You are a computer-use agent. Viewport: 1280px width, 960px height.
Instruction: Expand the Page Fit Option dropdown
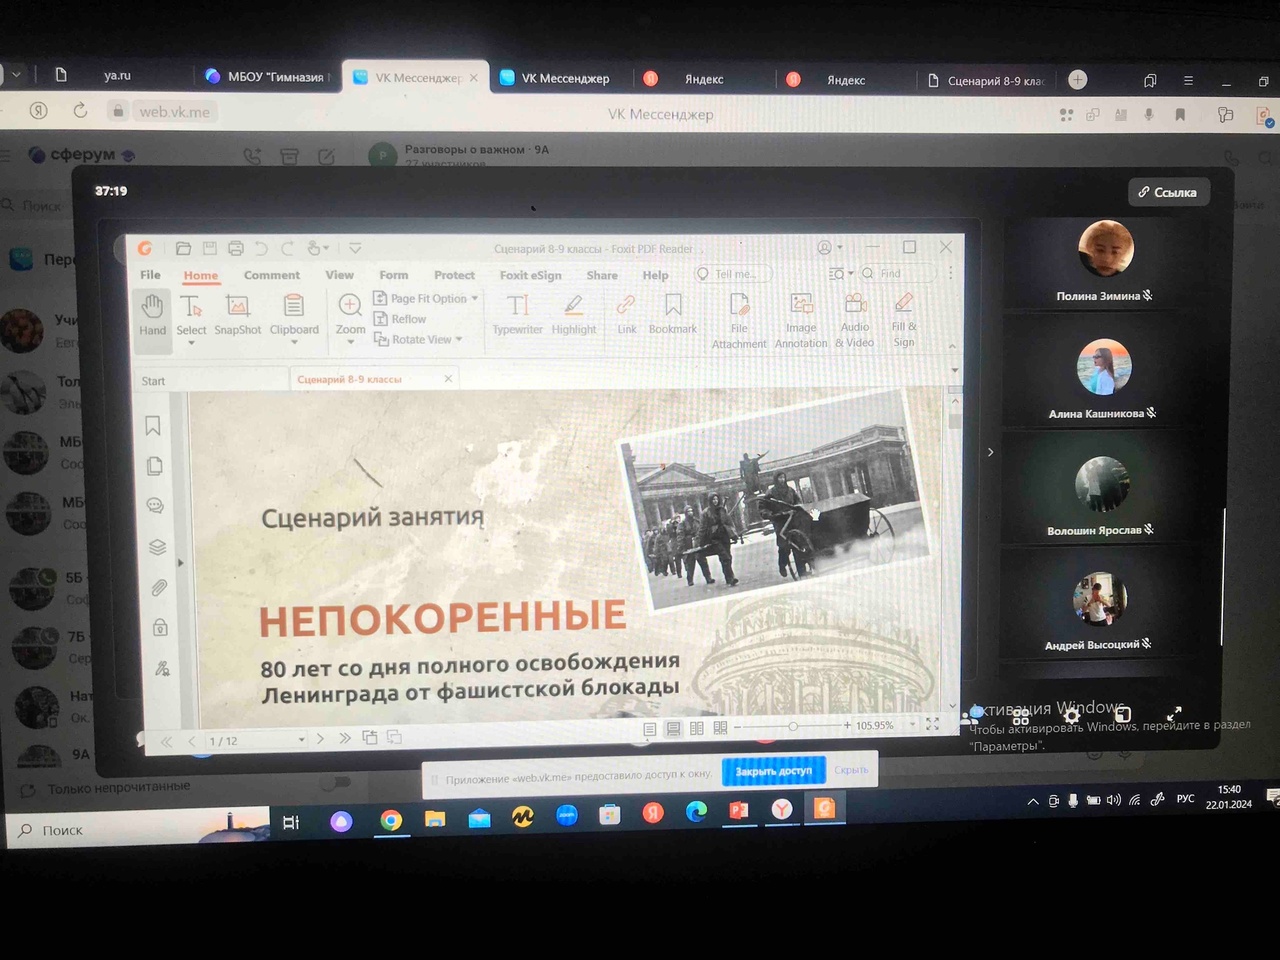pyautogui.click(x=474, y=299)
